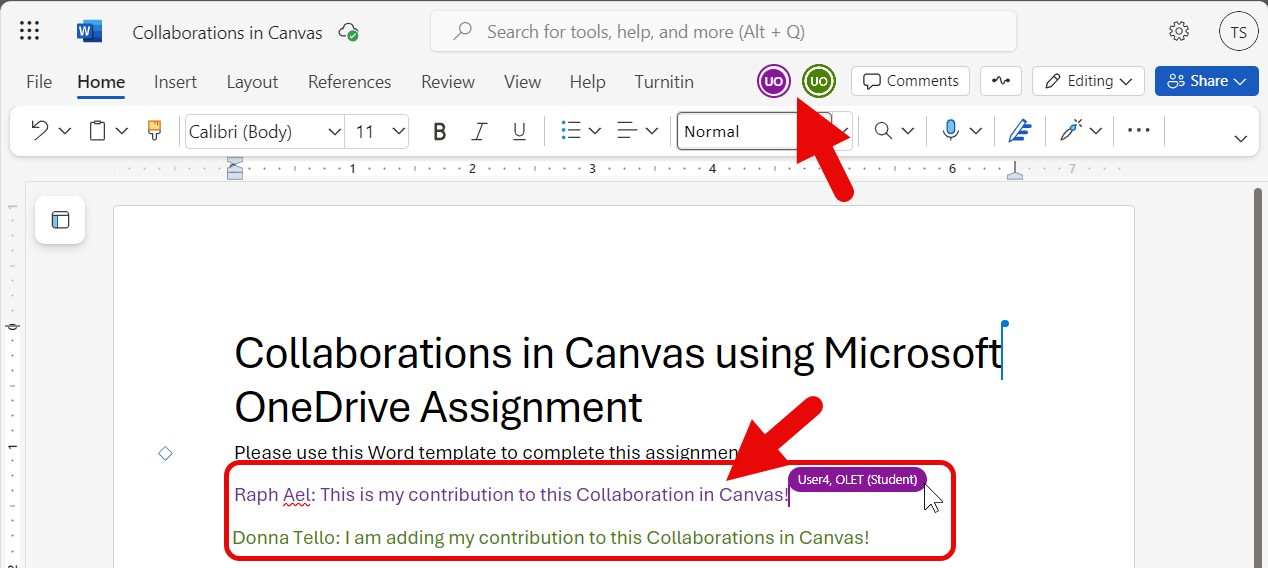Click the purple UO collaborator avatar
The image size is (1268, 568).
(774, 81)
